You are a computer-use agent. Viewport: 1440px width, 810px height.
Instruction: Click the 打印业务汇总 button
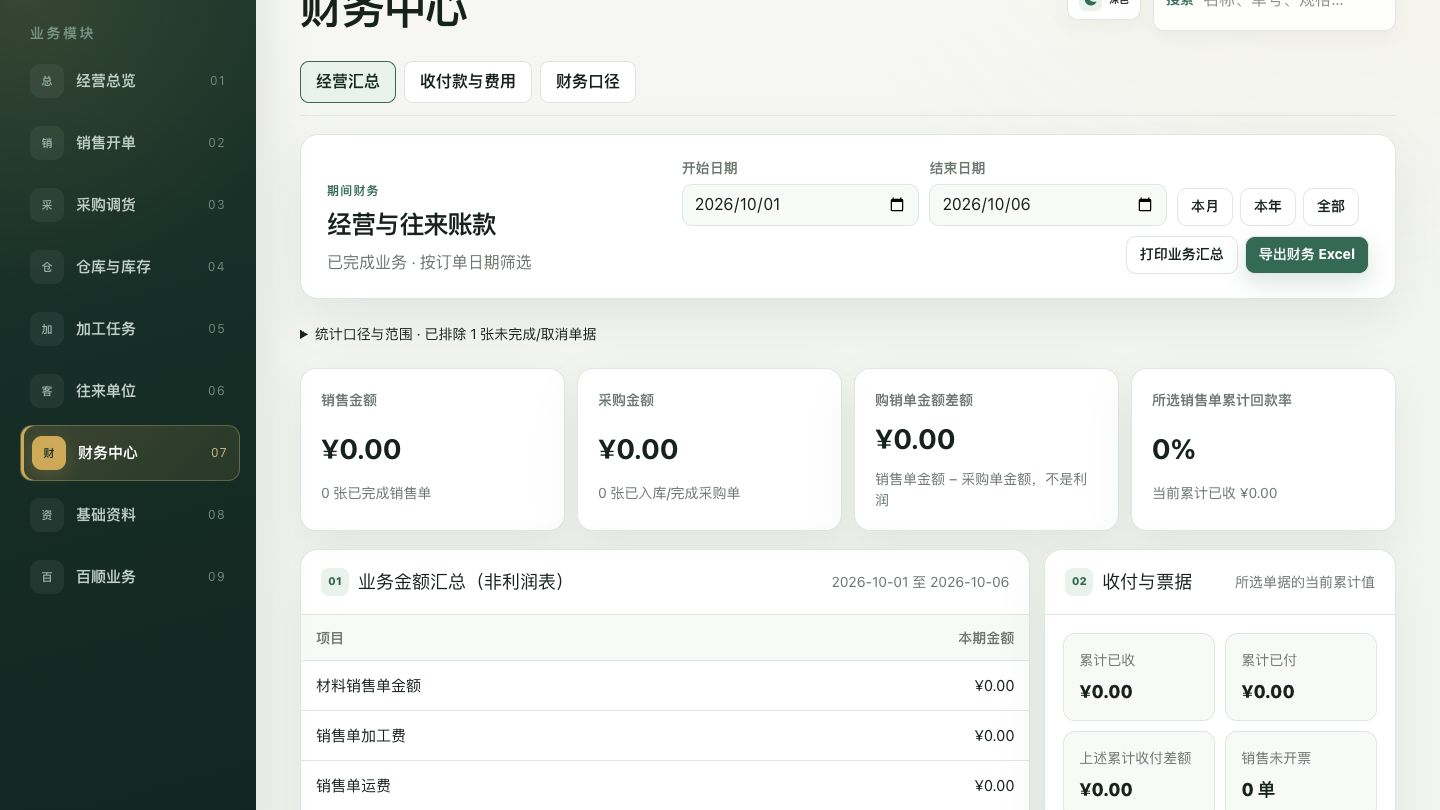pos(1182,255)
